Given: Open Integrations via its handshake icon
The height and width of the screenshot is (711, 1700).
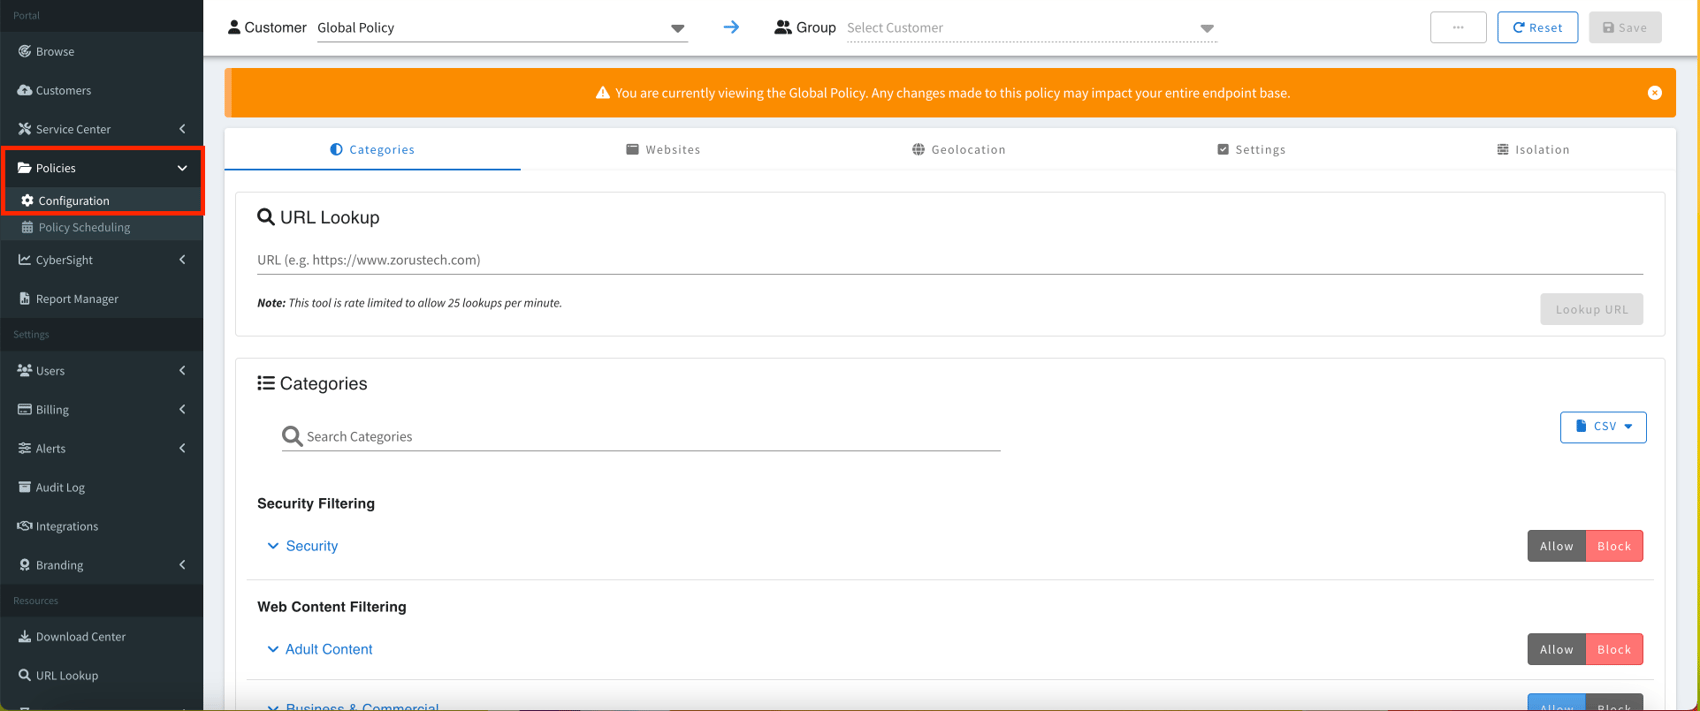Looking at the screenshot, I should (25, 526).
